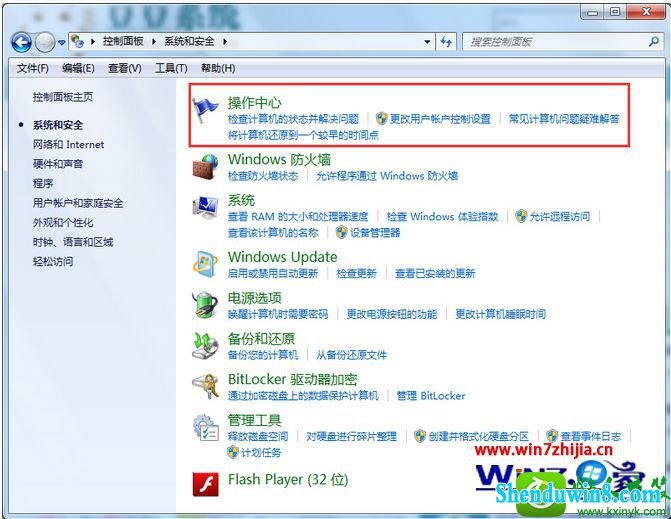The image size is (671, 519).
Task: Go to 控制面板主页 in sidebar
Action: tap(63, 97)
